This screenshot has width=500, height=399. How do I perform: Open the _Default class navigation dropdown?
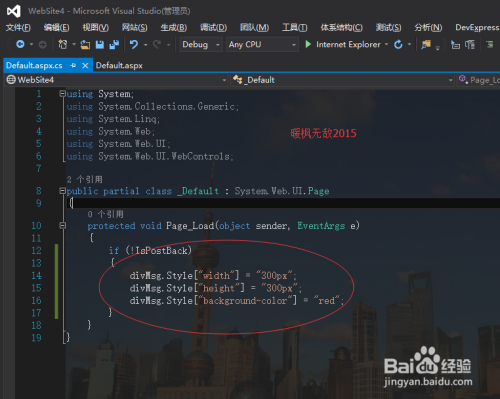click(343, 80)
